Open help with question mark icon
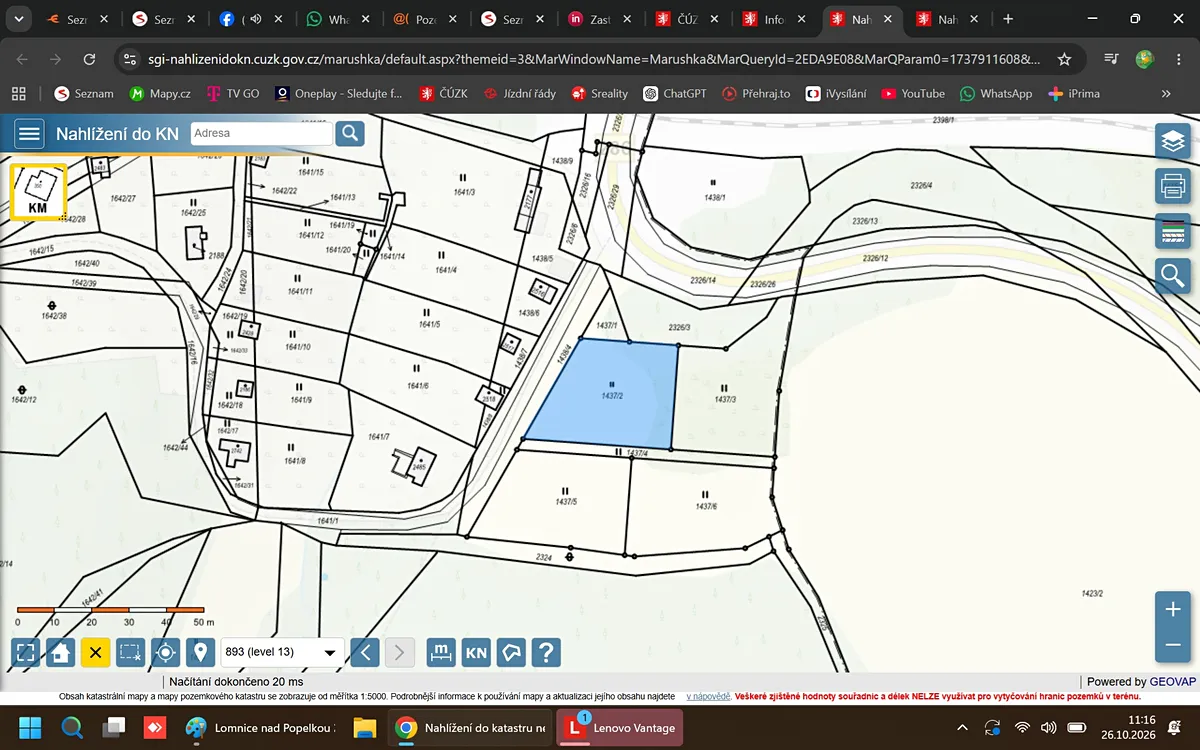The image size is (1200, 750). [546, 653]
